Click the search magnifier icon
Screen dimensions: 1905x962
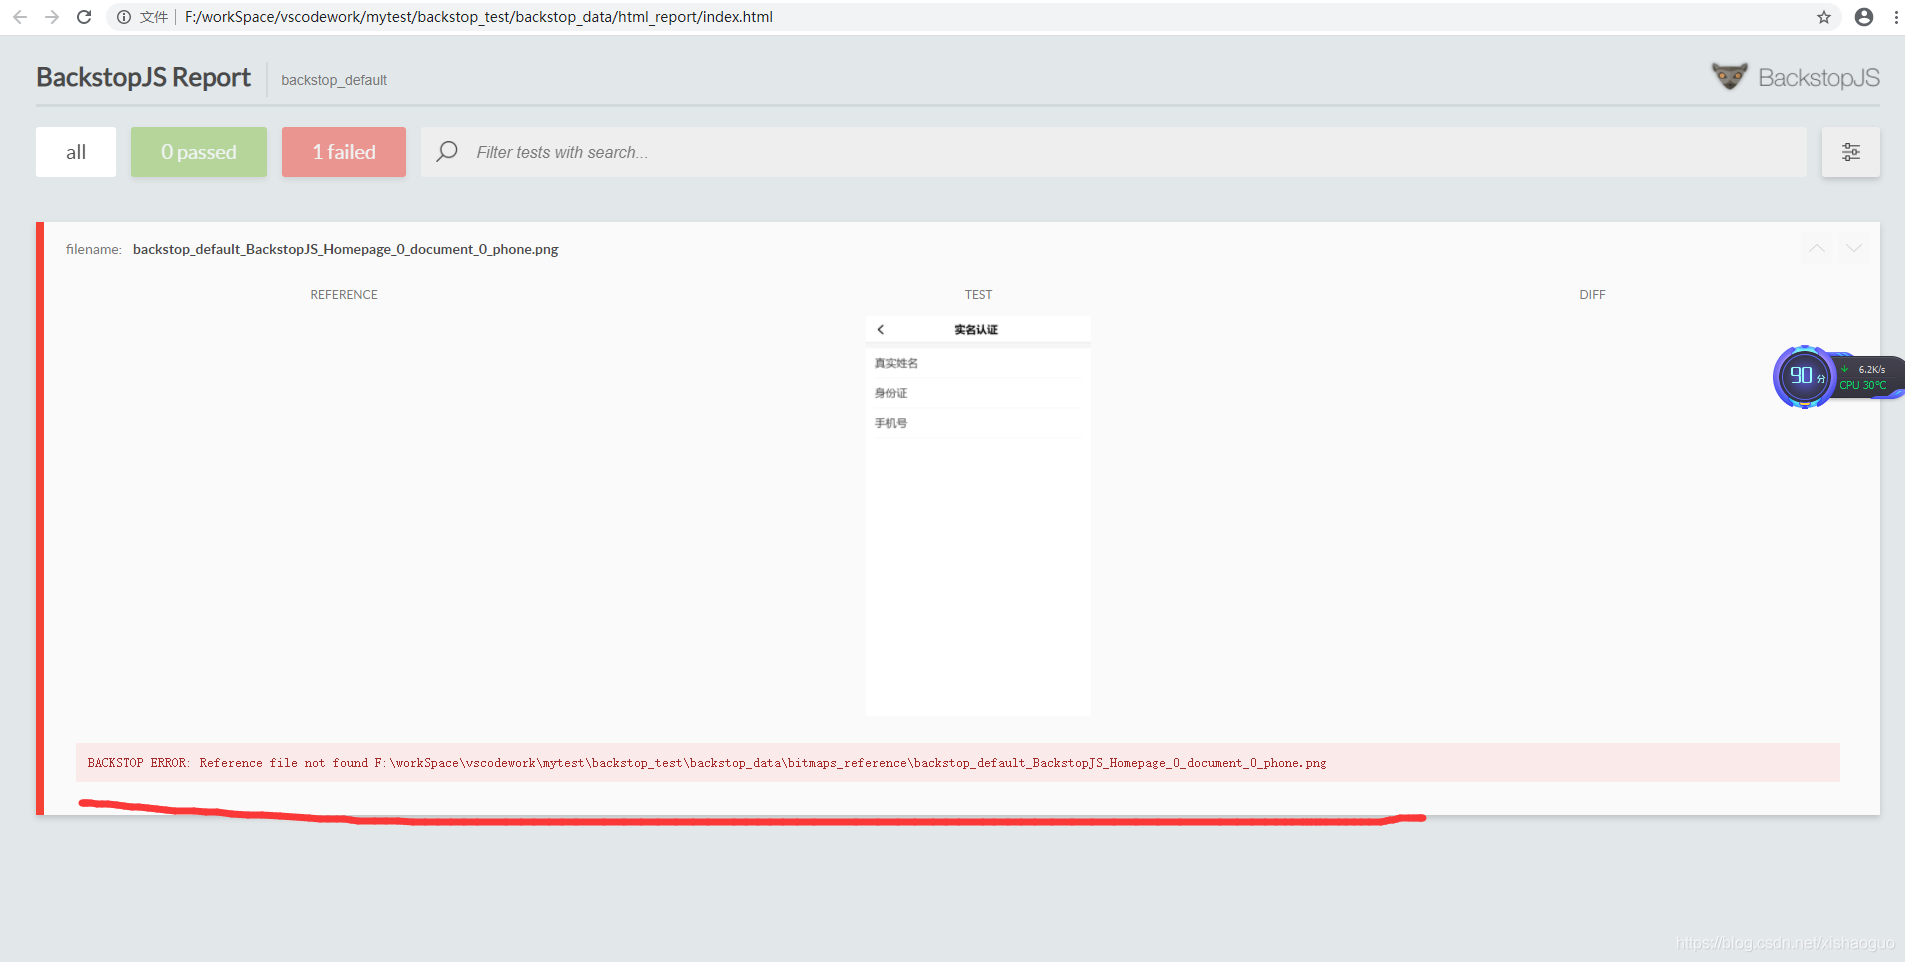coord(447,151)
